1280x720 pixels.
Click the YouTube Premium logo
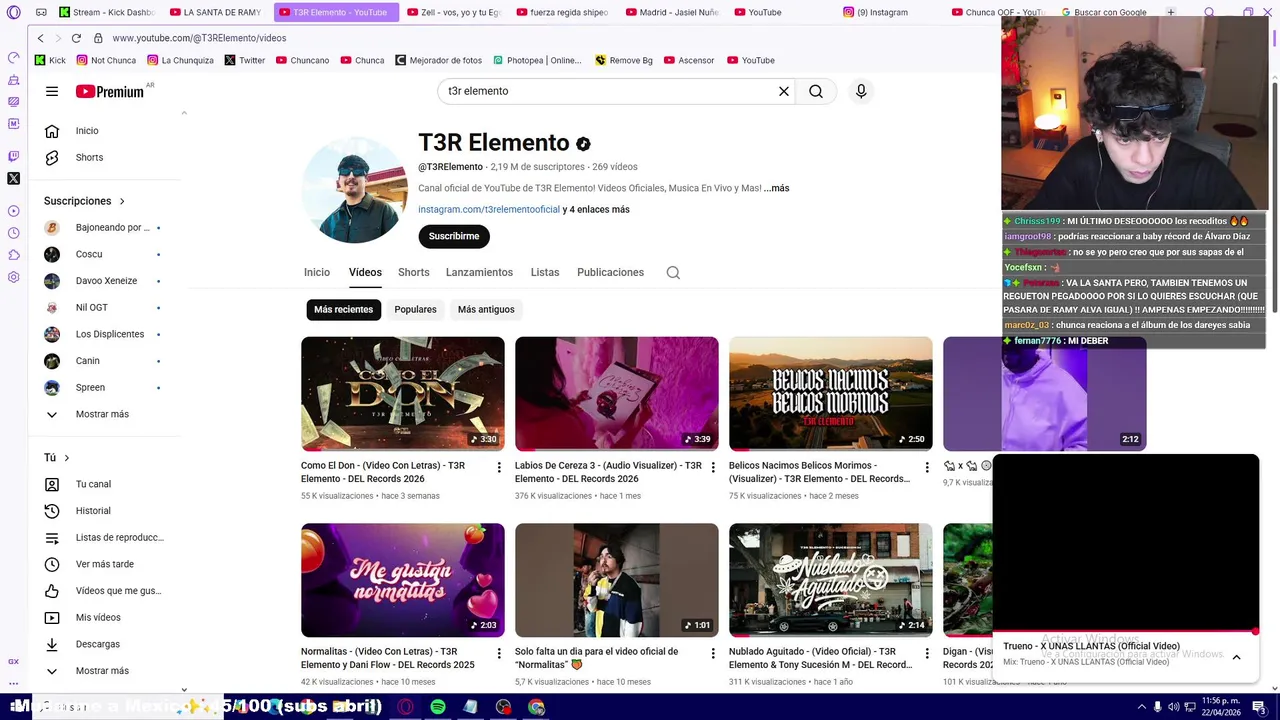[110, 91]
